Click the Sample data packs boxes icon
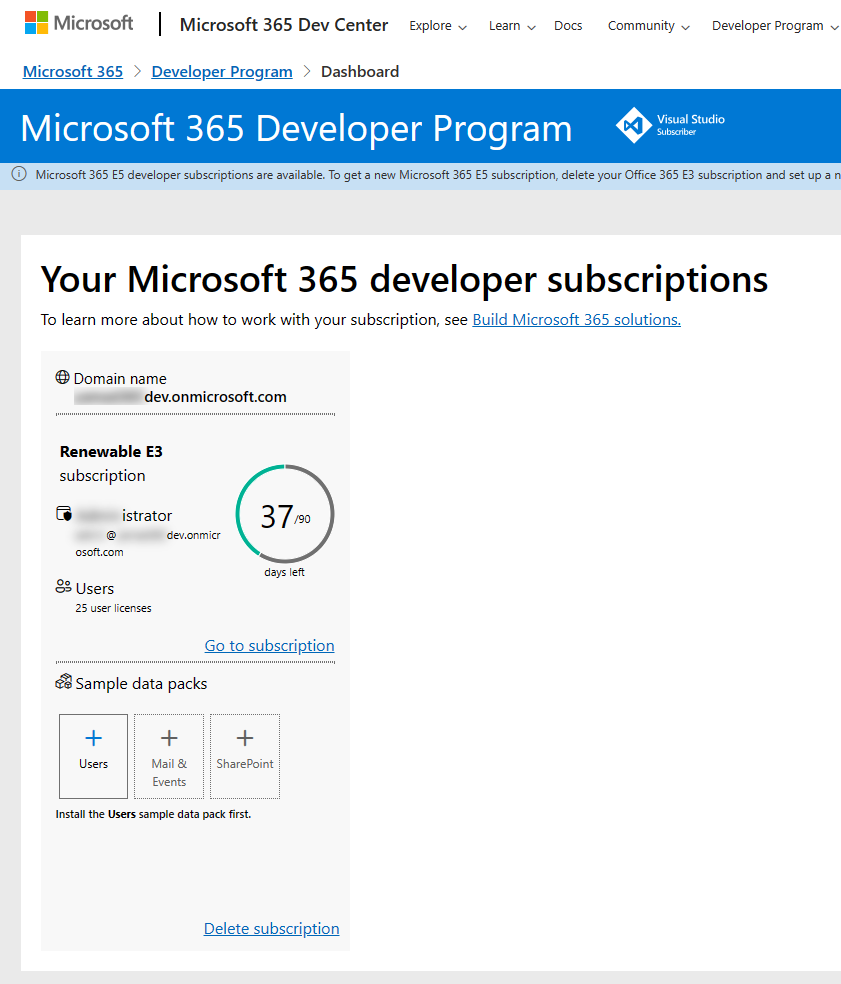This screenshot has height=984, width=841. pyautogui.click(x=63, y=683)
